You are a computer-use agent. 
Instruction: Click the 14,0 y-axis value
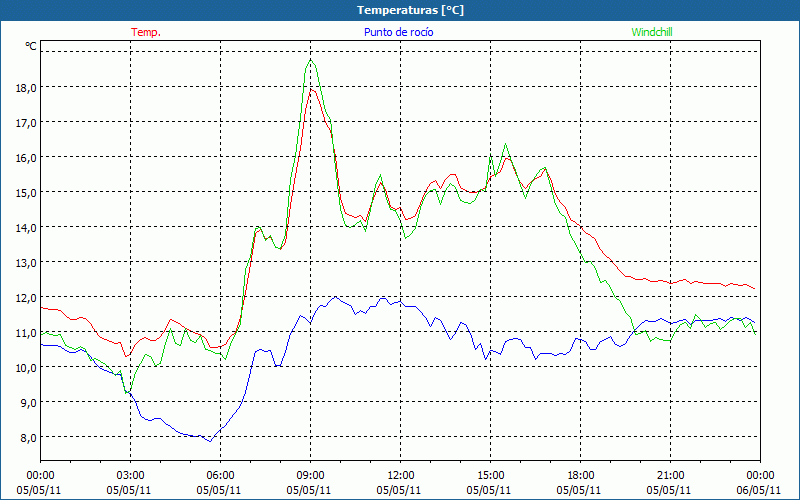27,228
